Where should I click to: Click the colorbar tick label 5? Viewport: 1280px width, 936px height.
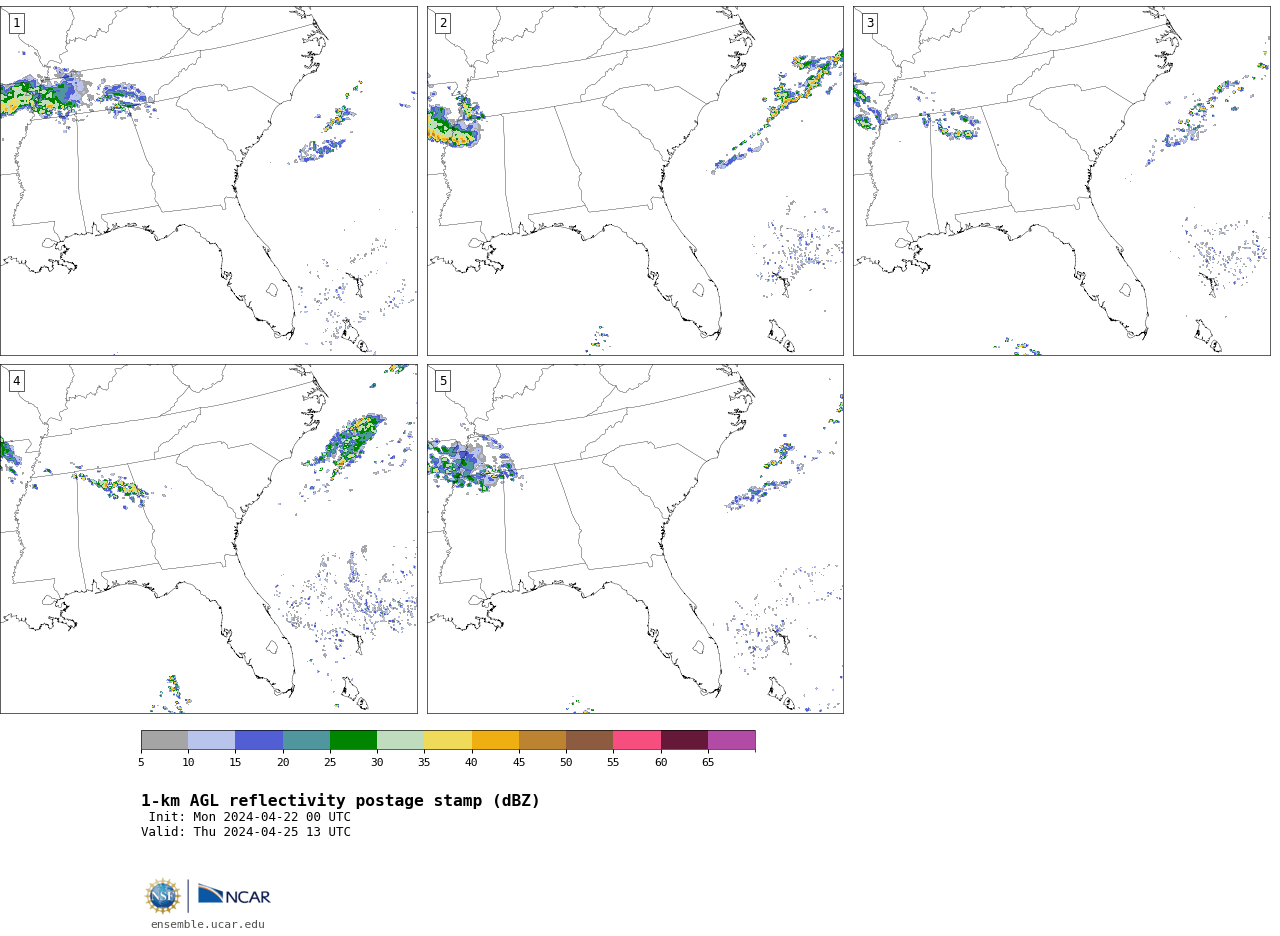(x=141, y=762)
